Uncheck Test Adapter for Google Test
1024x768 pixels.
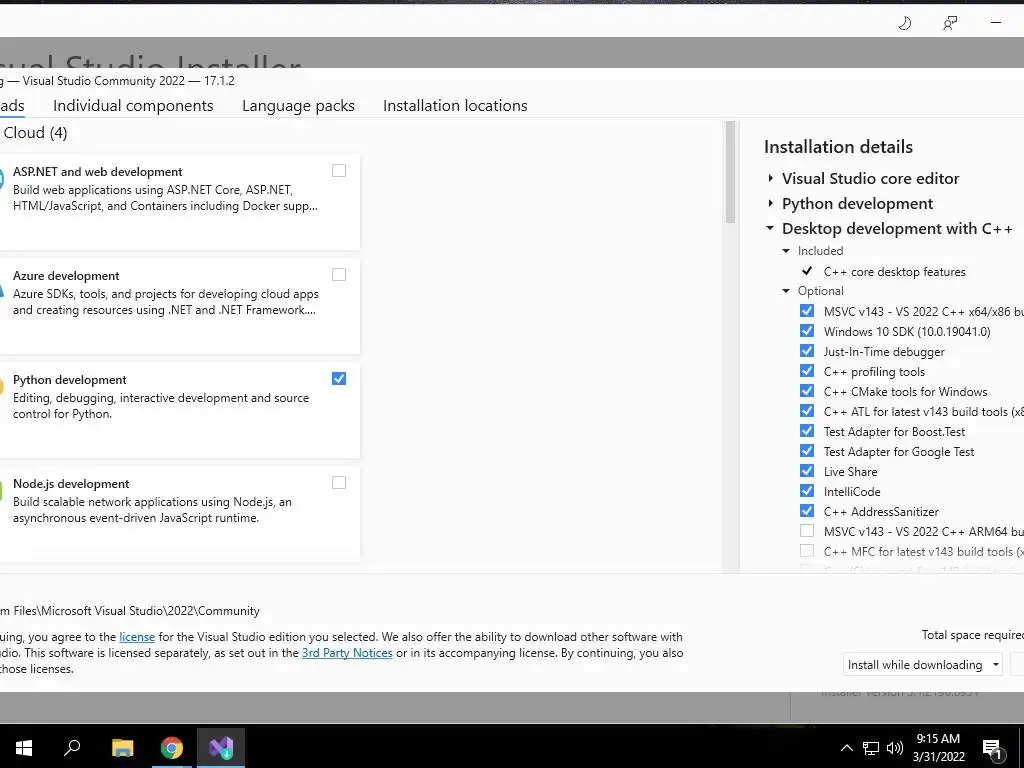click(807, 451)
